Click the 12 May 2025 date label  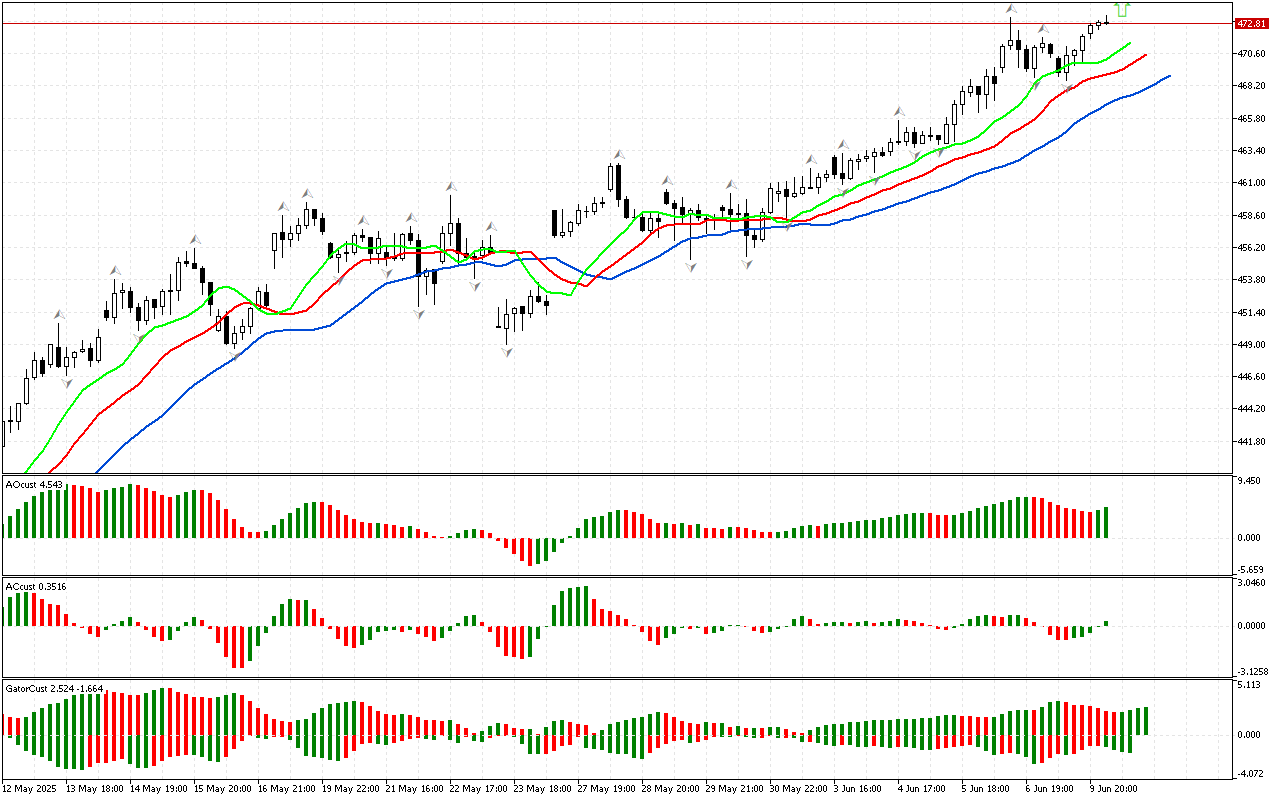(x=31, y=789)
